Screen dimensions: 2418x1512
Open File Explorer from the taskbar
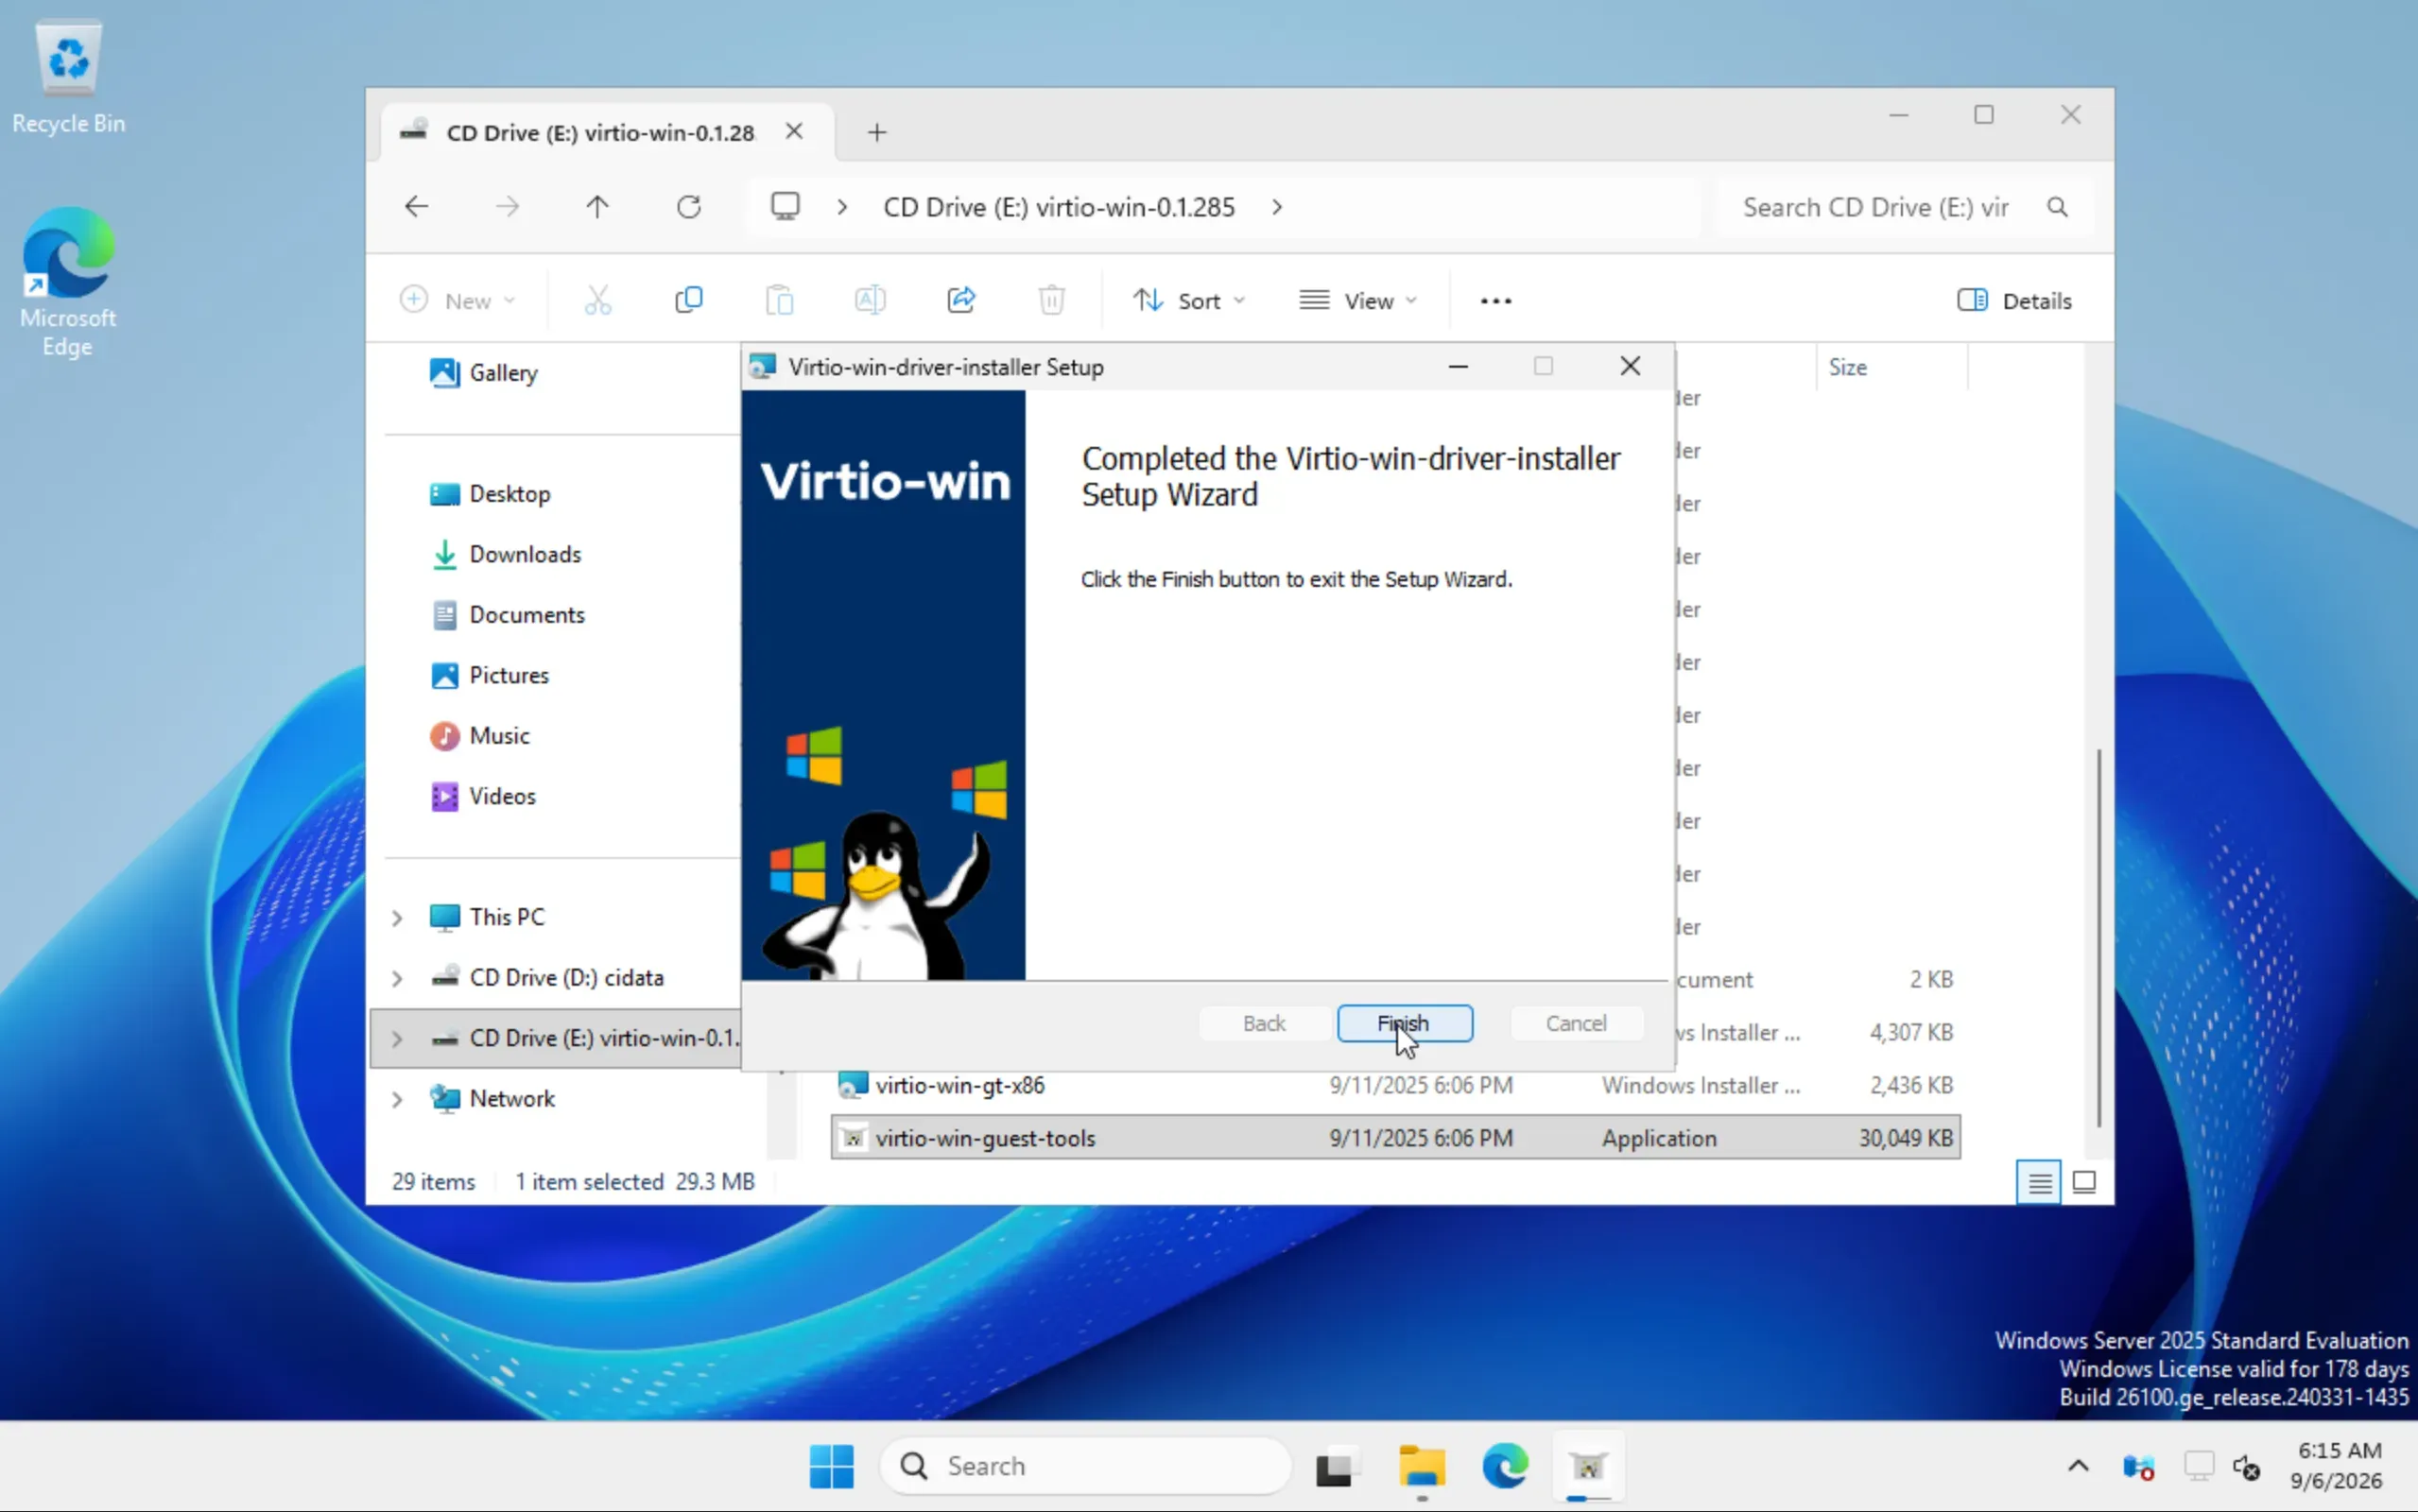[1421, 1466]
